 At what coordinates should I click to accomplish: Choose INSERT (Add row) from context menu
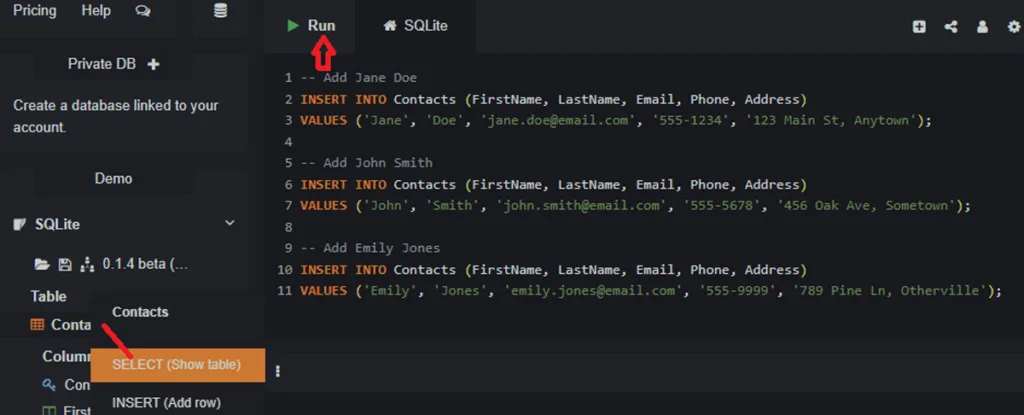coord(166,403)
